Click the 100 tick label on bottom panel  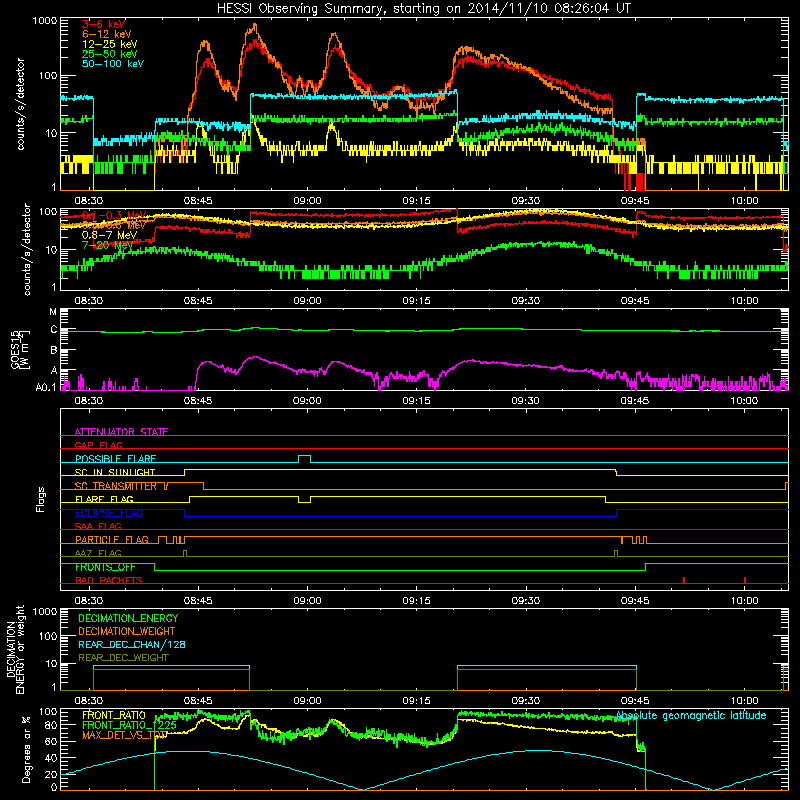click(x=48, y=711)
